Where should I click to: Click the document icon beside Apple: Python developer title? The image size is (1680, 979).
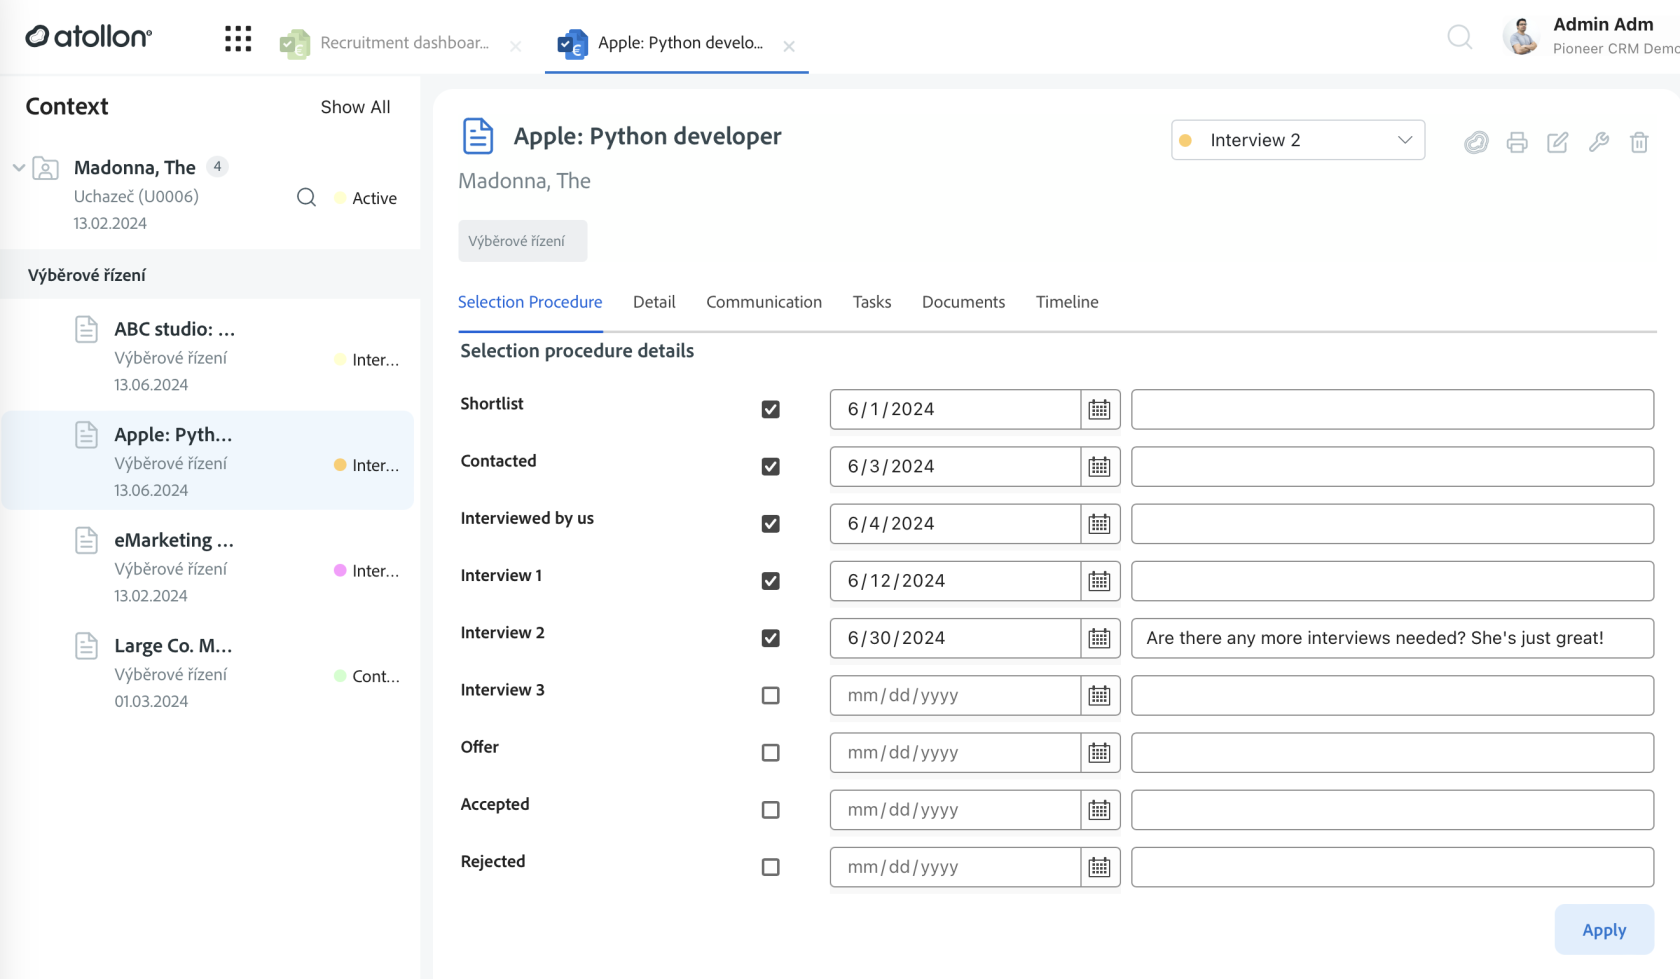pos(478,136)
